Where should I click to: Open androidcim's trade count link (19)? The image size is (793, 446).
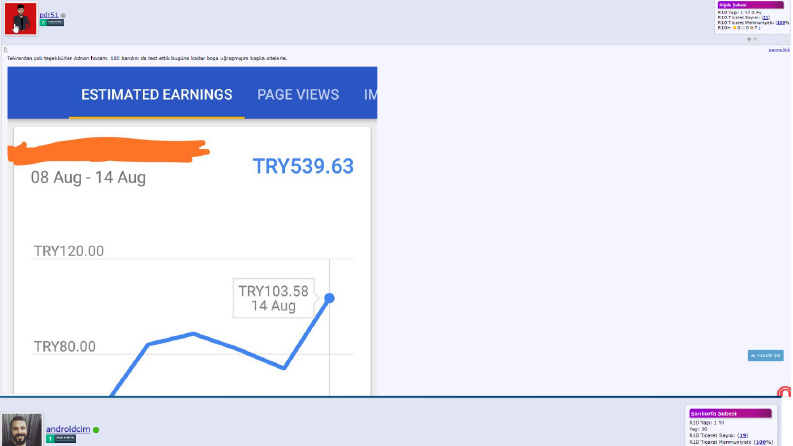coord(742,435)
